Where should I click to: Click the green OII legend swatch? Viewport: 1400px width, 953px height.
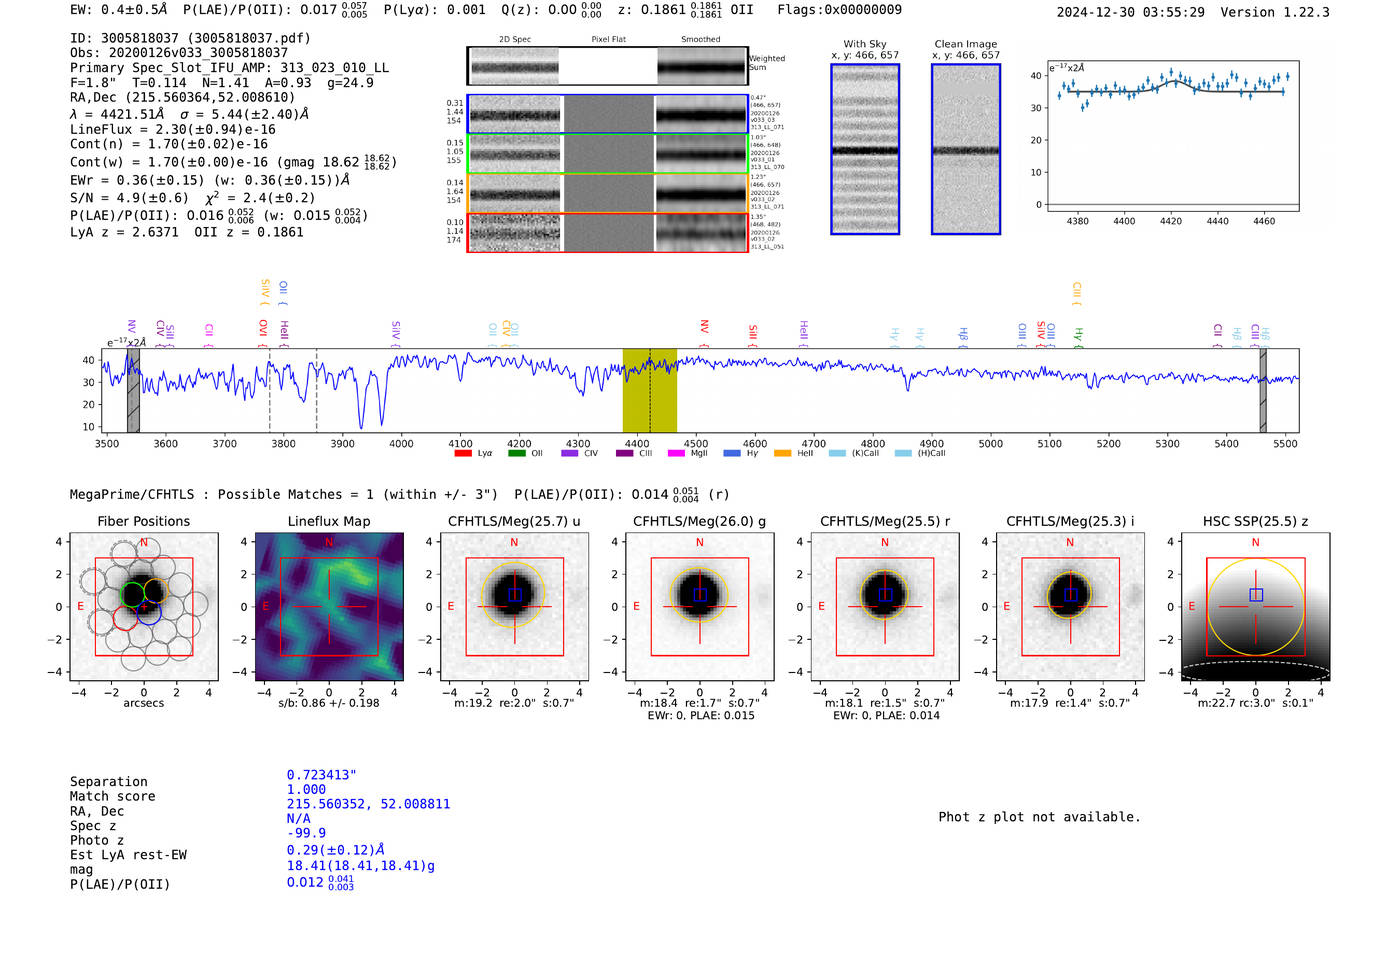(x=516, y=453)
